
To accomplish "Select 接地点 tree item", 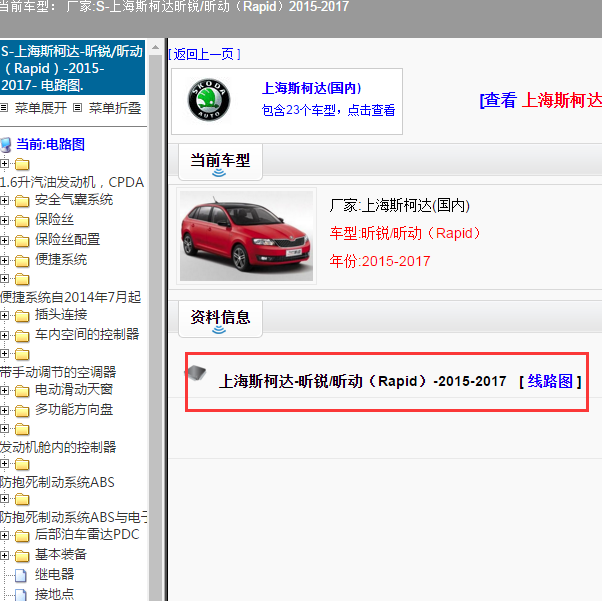I will (x=55, y=594).
